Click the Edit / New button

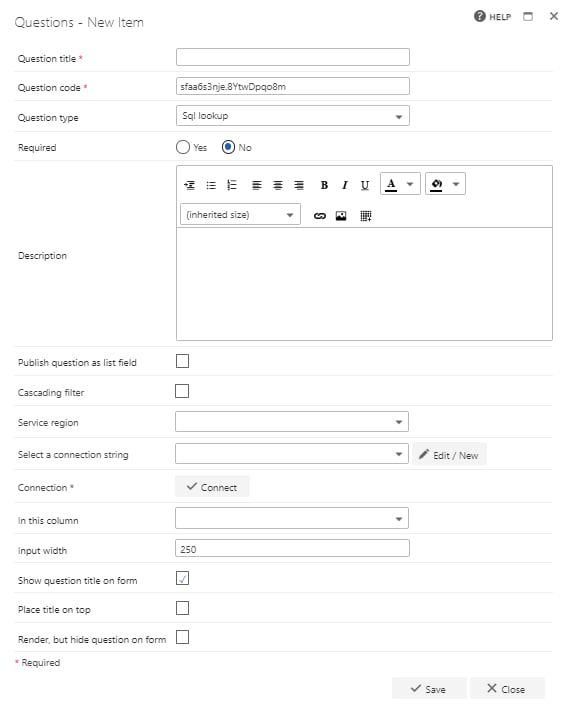[449, 454]
